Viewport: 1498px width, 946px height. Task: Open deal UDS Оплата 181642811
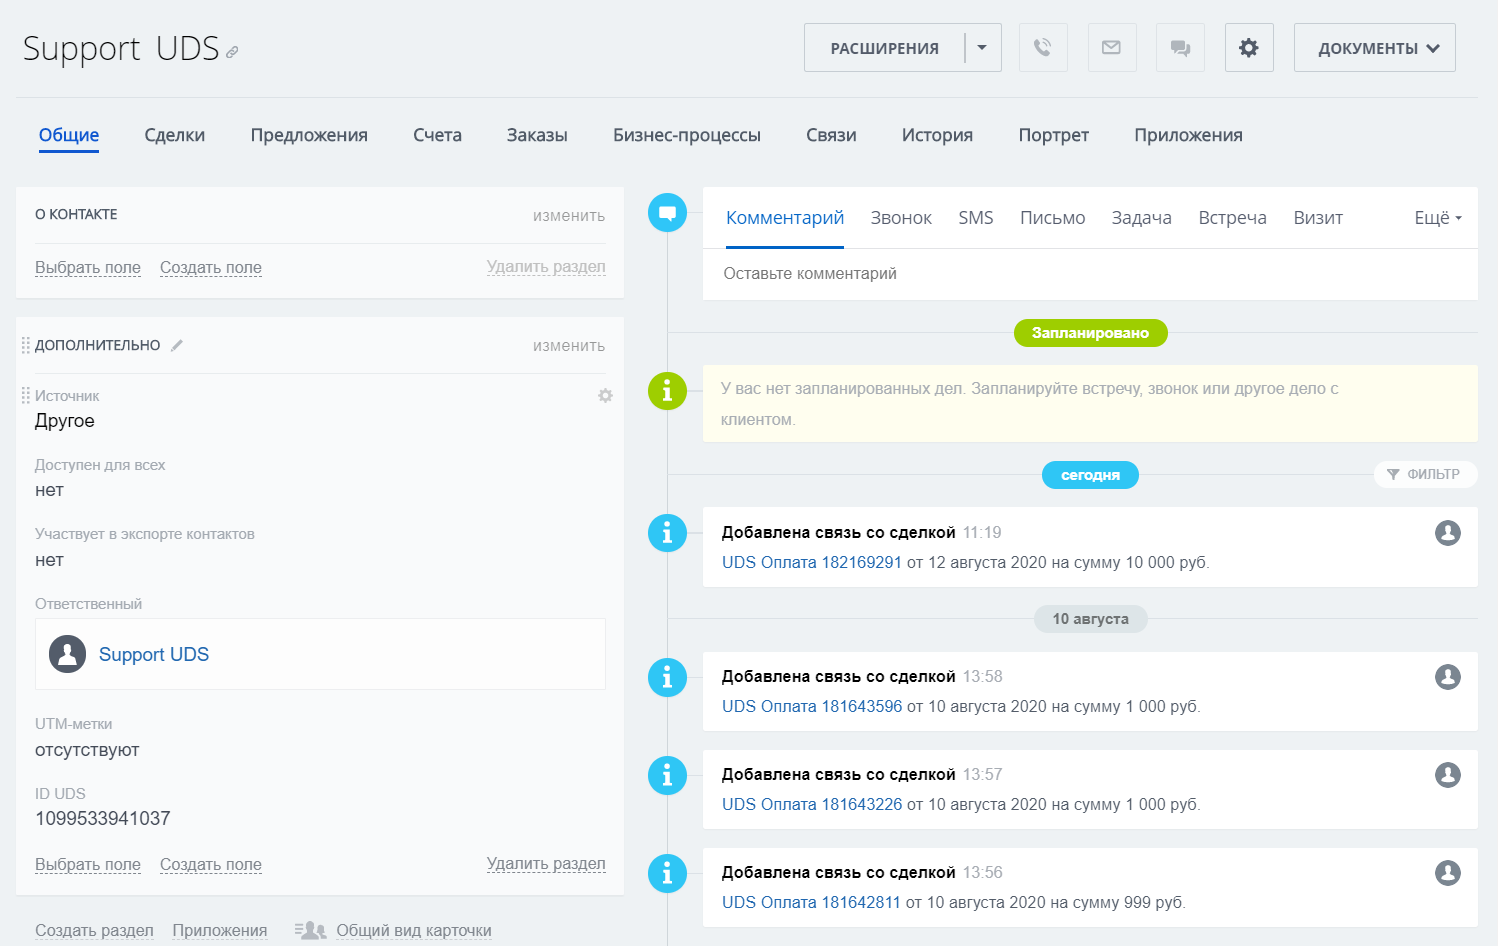click(x=811, y=902)
